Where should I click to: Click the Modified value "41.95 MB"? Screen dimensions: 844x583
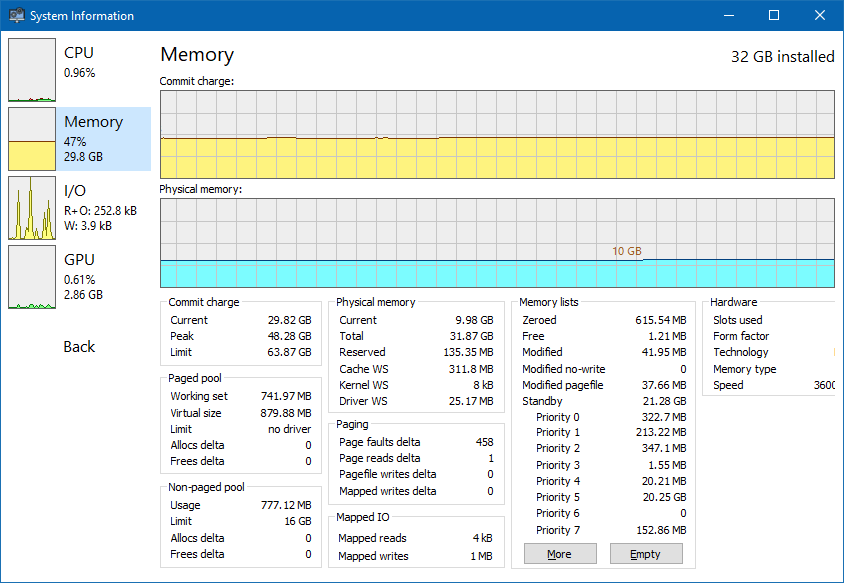[x=664, y=353]
